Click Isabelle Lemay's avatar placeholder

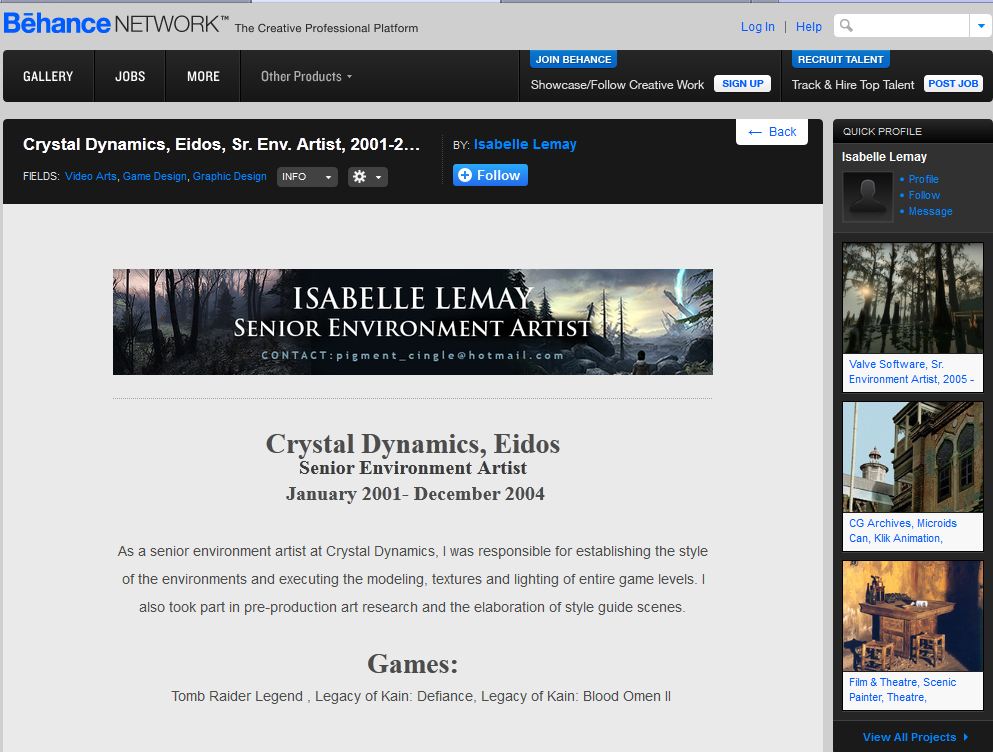coord(868,196)
